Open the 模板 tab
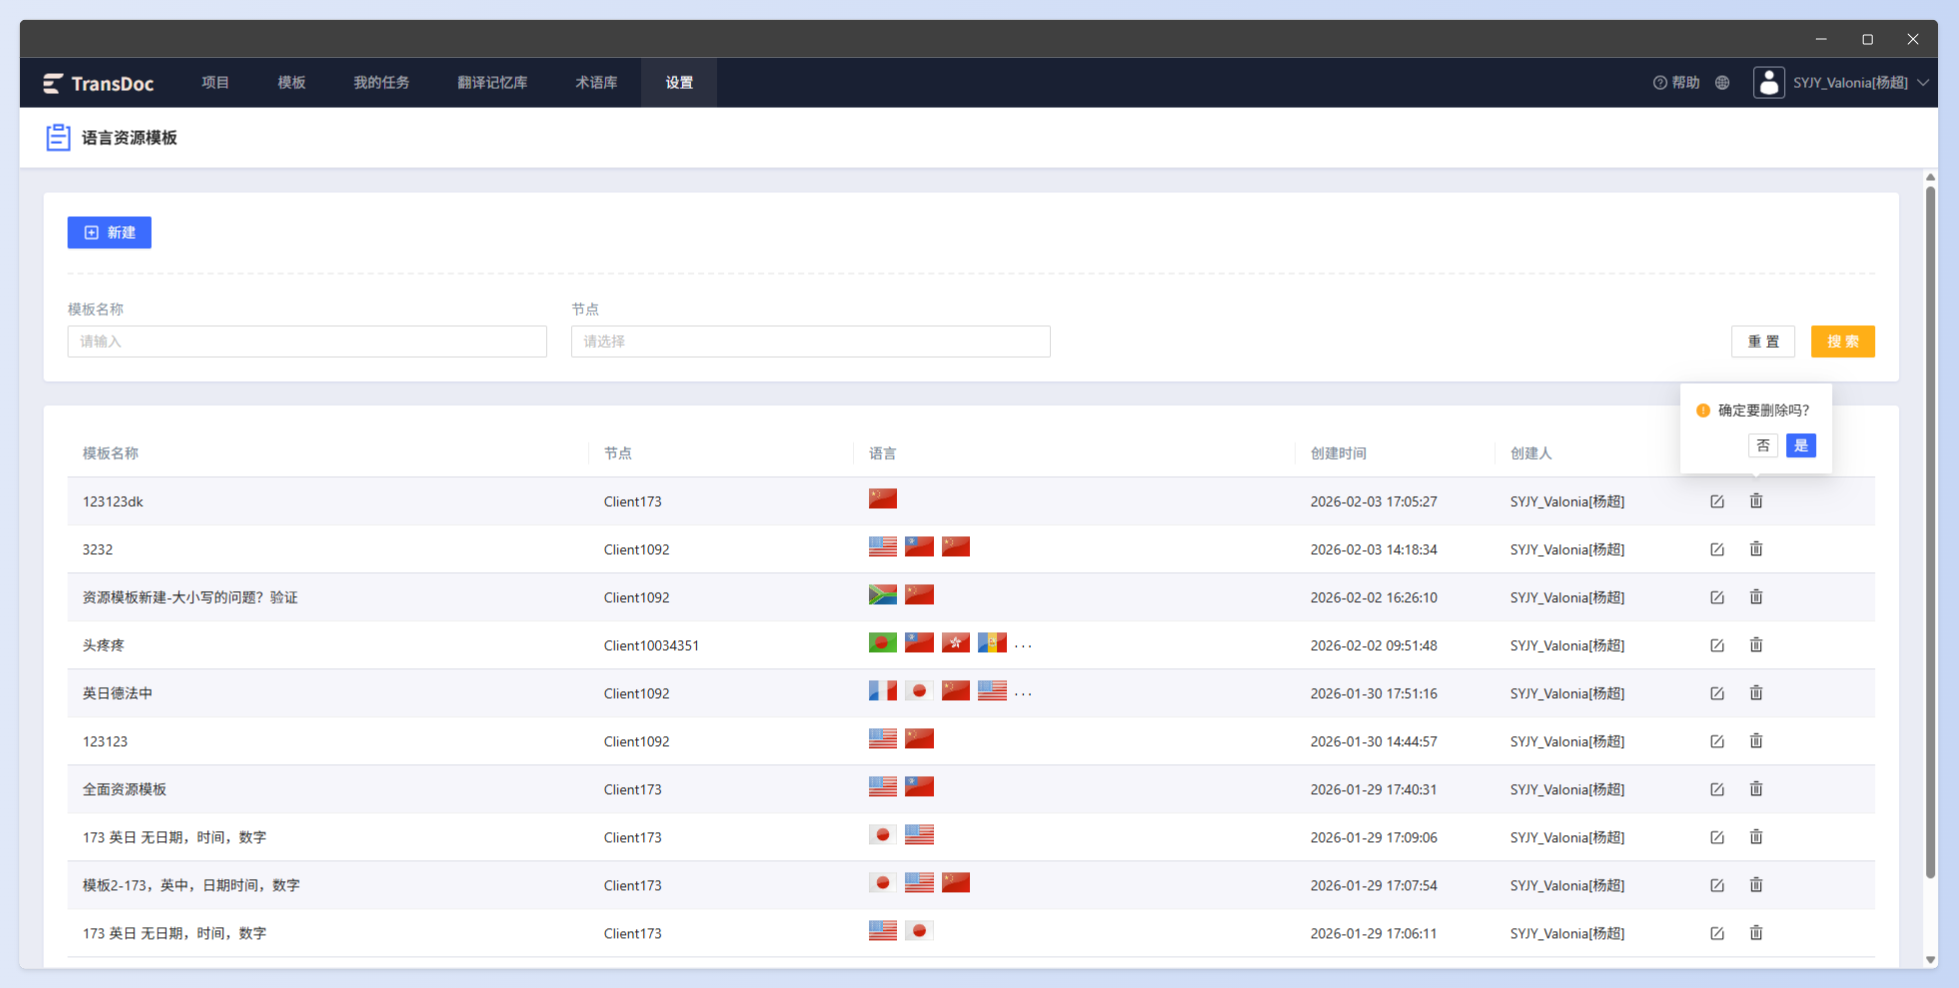 (291, 82)
